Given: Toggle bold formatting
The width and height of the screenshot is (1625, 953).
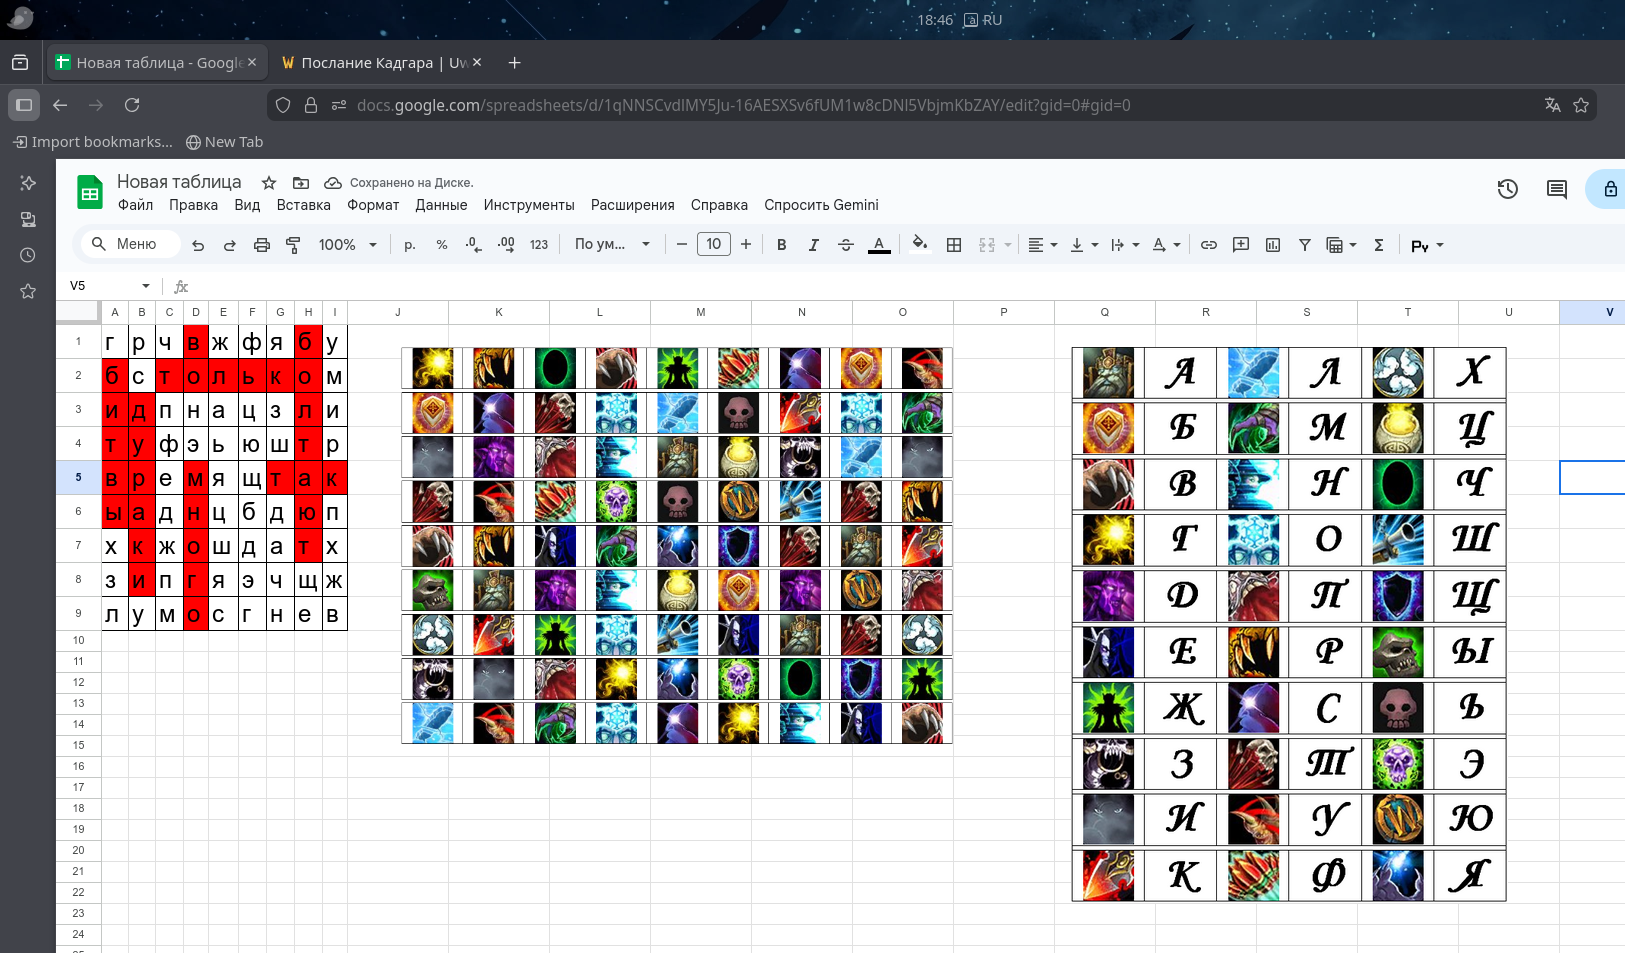Looking at the screenshot, I should [781, 245].
